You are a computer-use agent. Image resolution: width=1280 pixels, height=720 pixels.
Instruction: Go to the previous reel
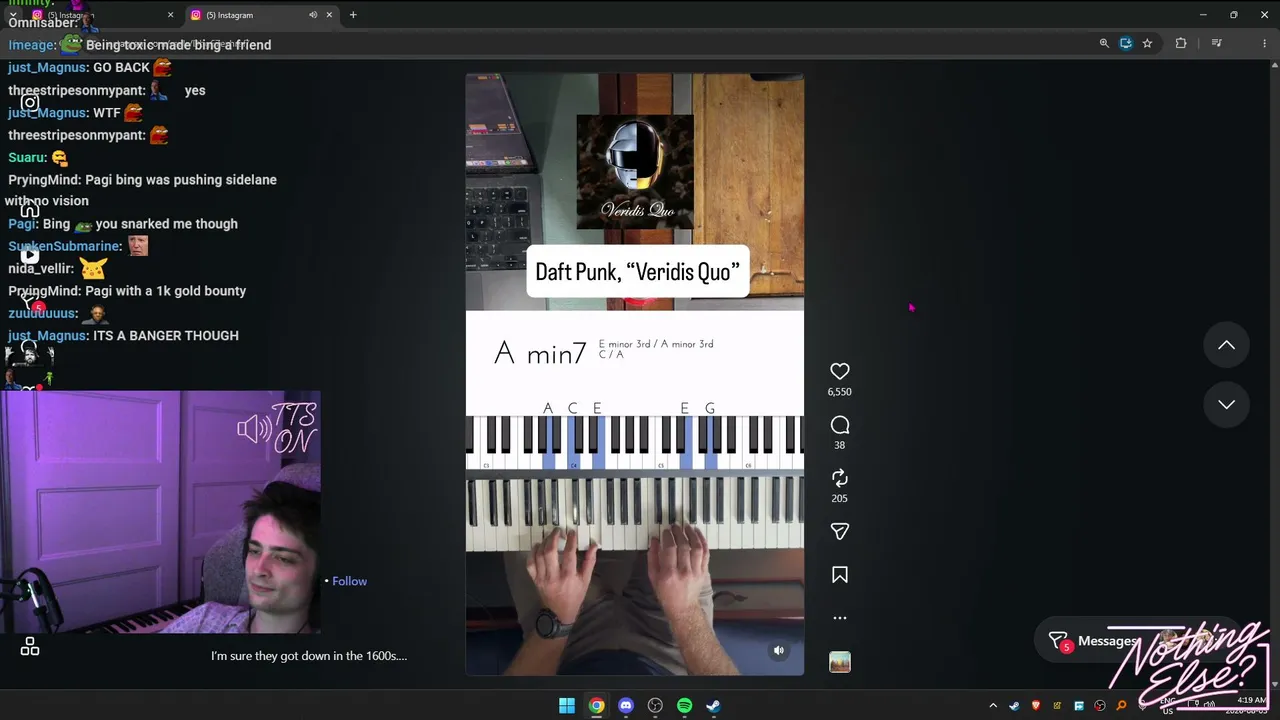coord(1226,345)
